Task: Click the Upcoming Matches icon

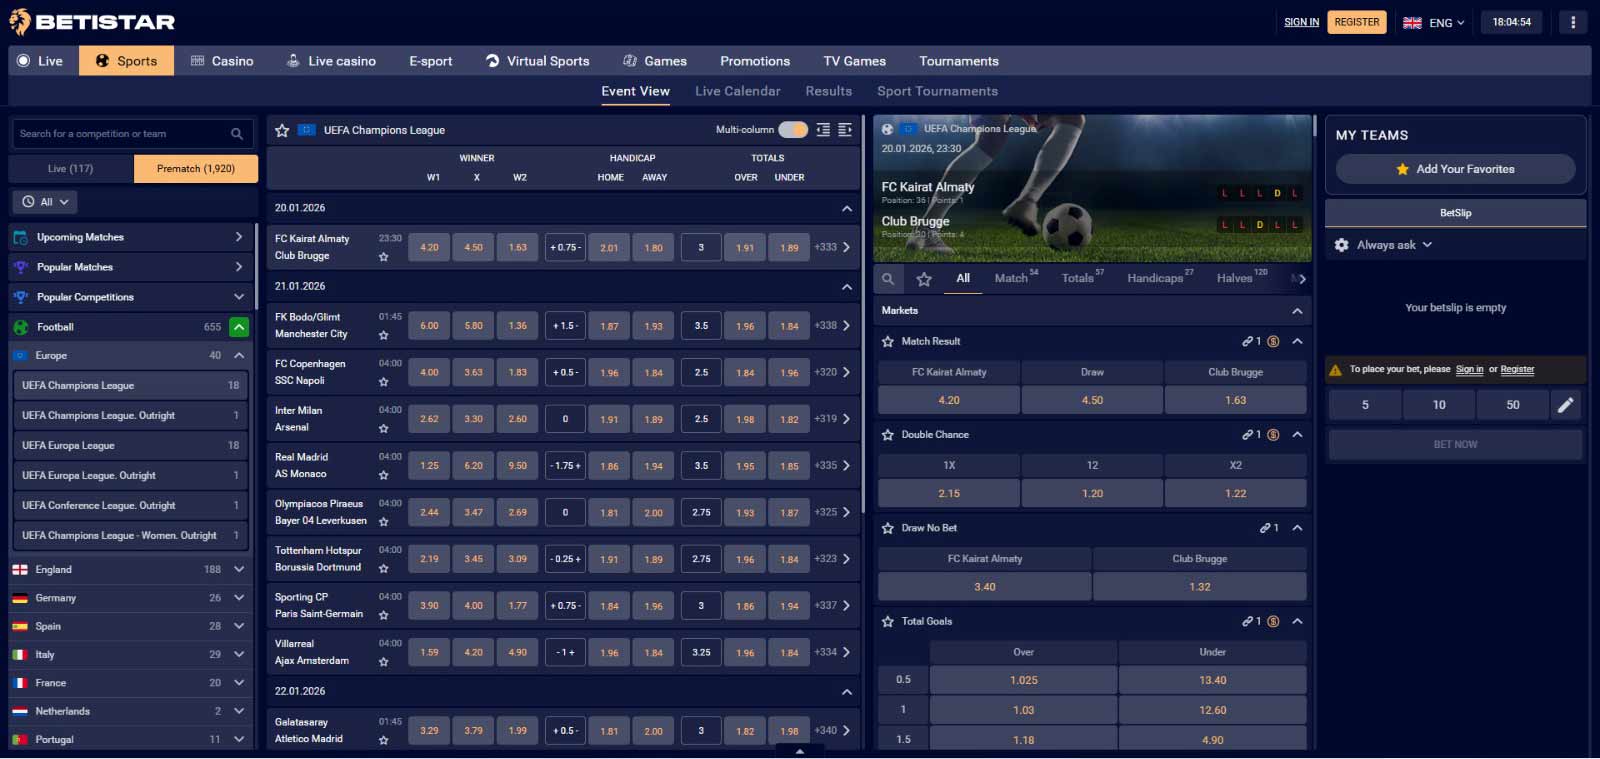Action: [20, 237]
